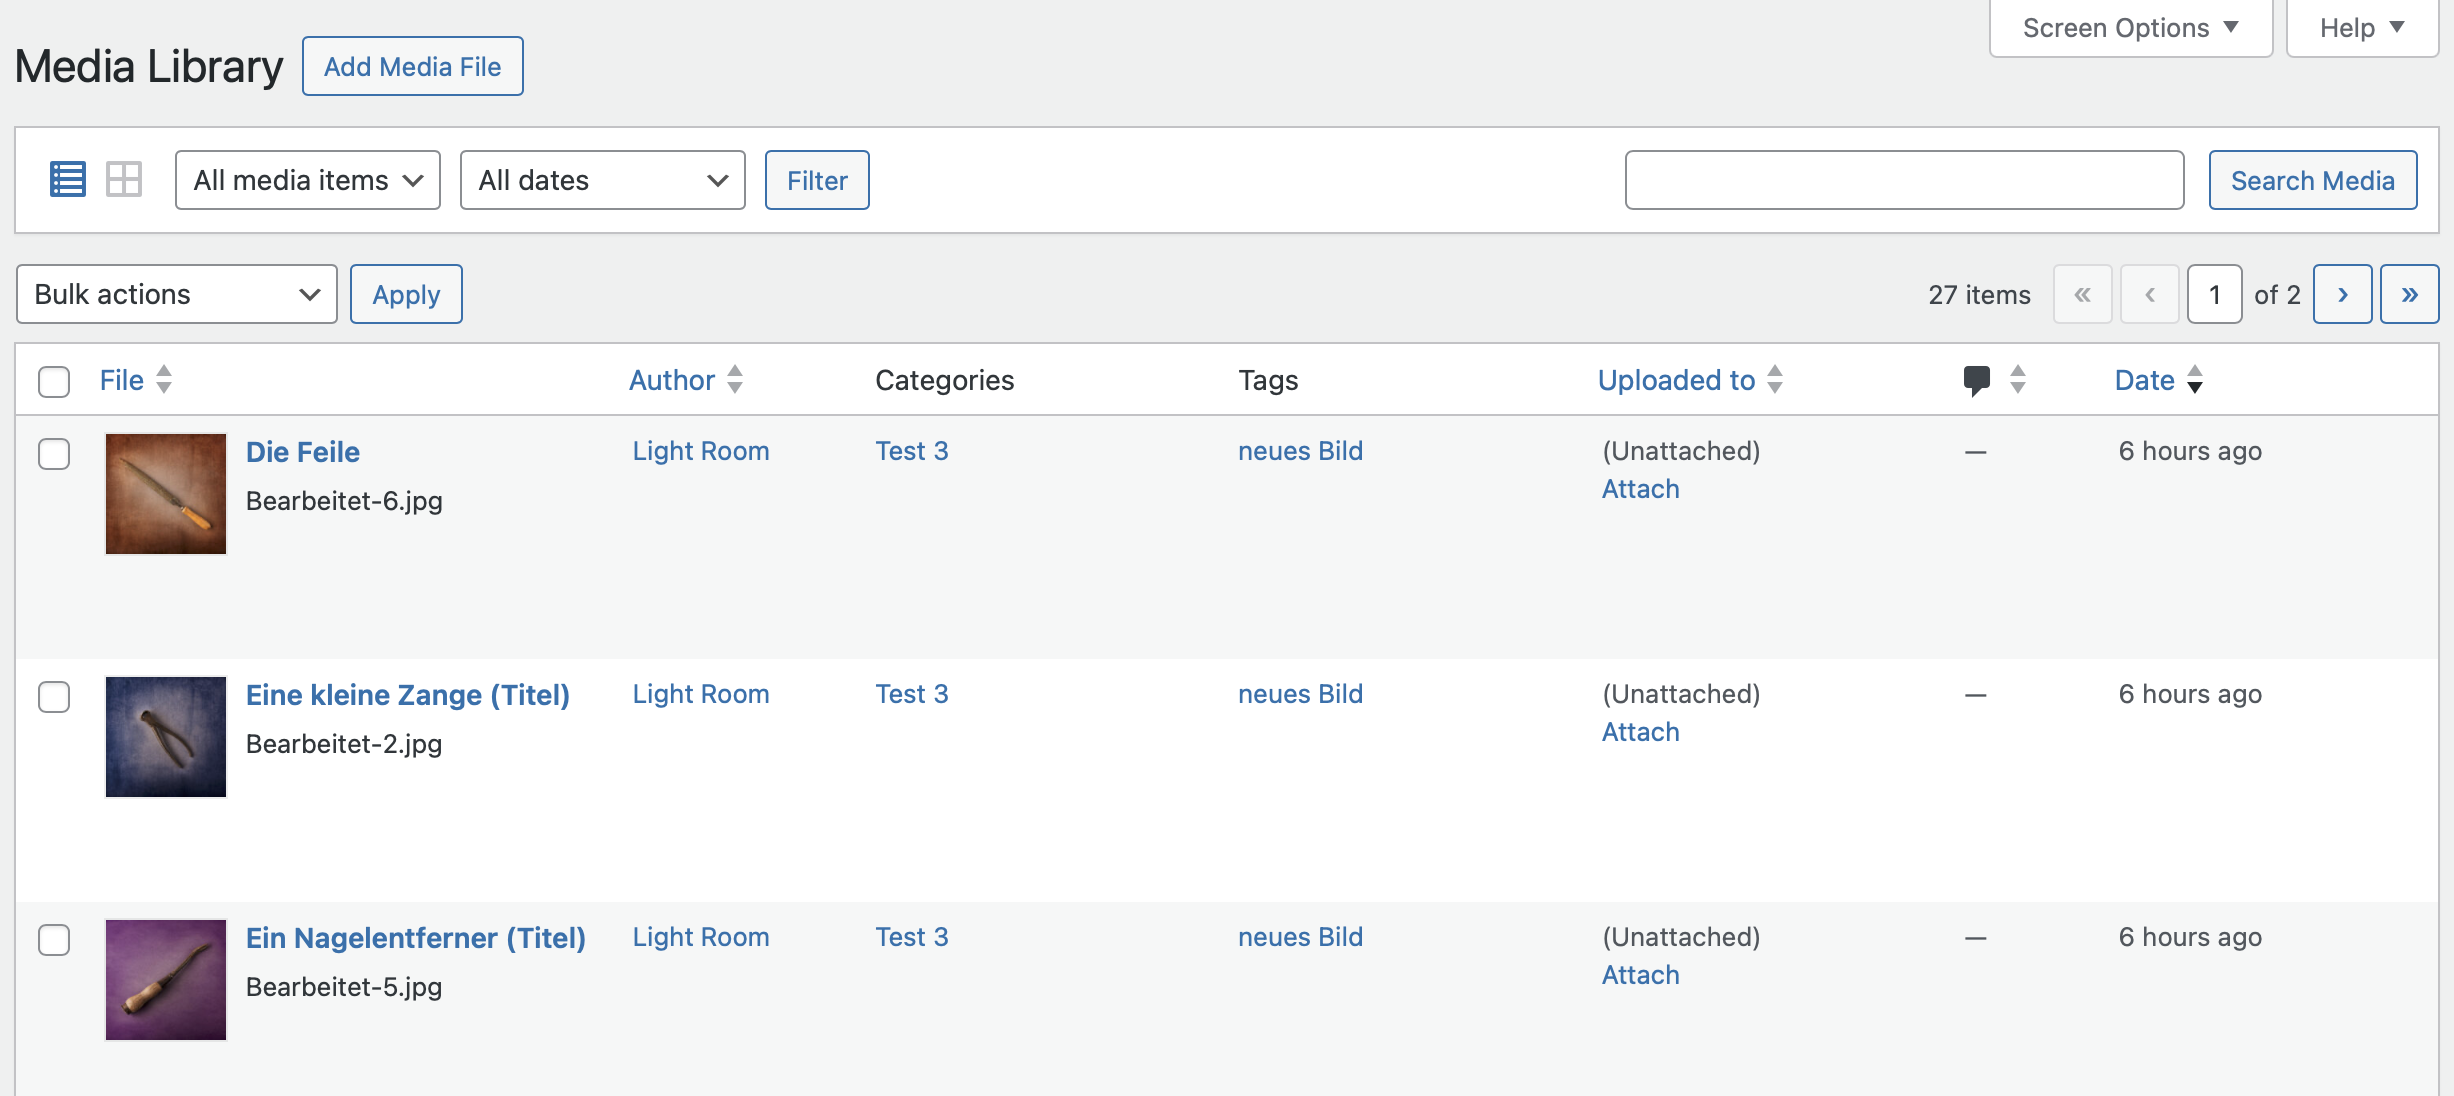Sort by comments bubble icon
2454x1096 pixels.
tap(1977, 380)
